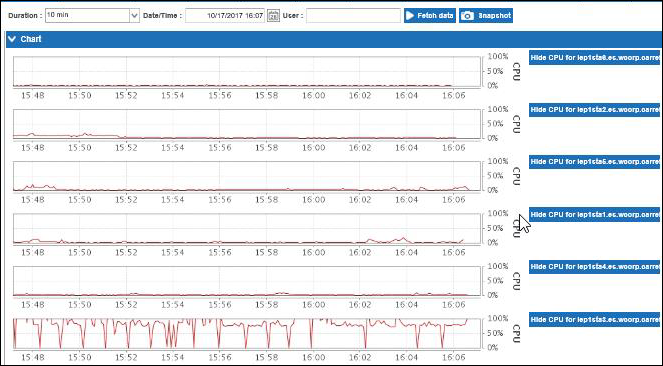Click the Duration label text

(25, 16)
